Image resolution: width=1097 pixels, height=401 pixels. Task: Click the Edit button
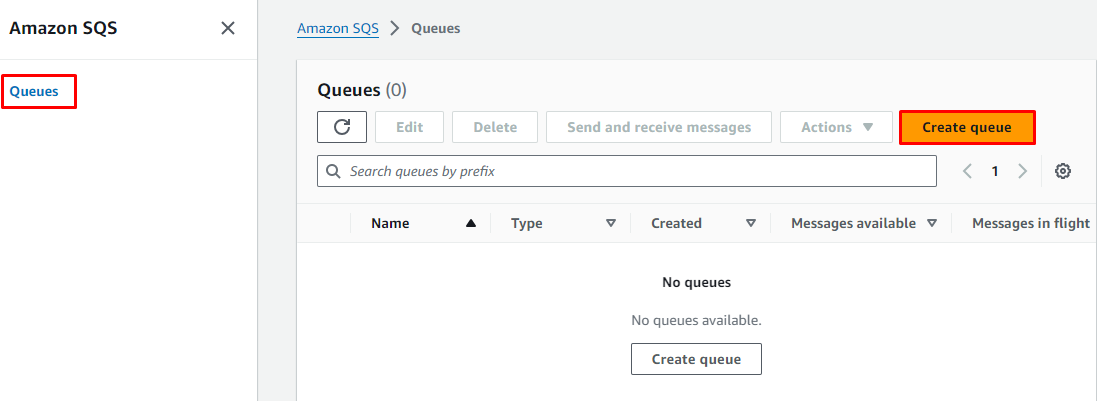tap(409, 127)
